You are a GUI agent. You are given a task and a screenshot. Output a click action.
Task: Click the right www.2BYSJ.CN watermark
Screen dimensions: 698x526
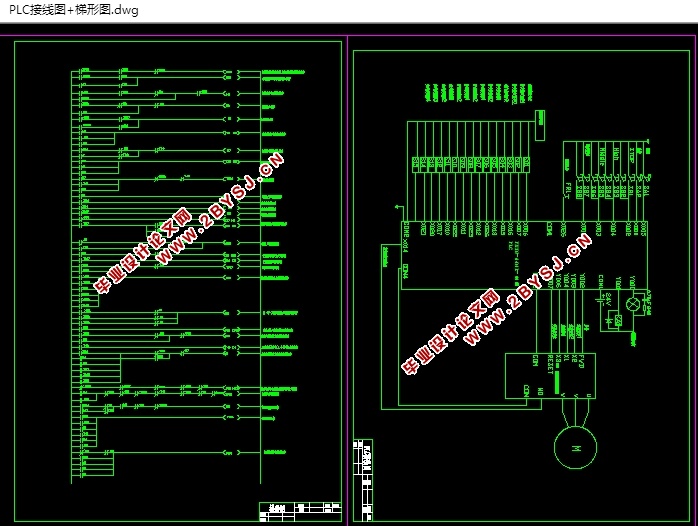528,289
